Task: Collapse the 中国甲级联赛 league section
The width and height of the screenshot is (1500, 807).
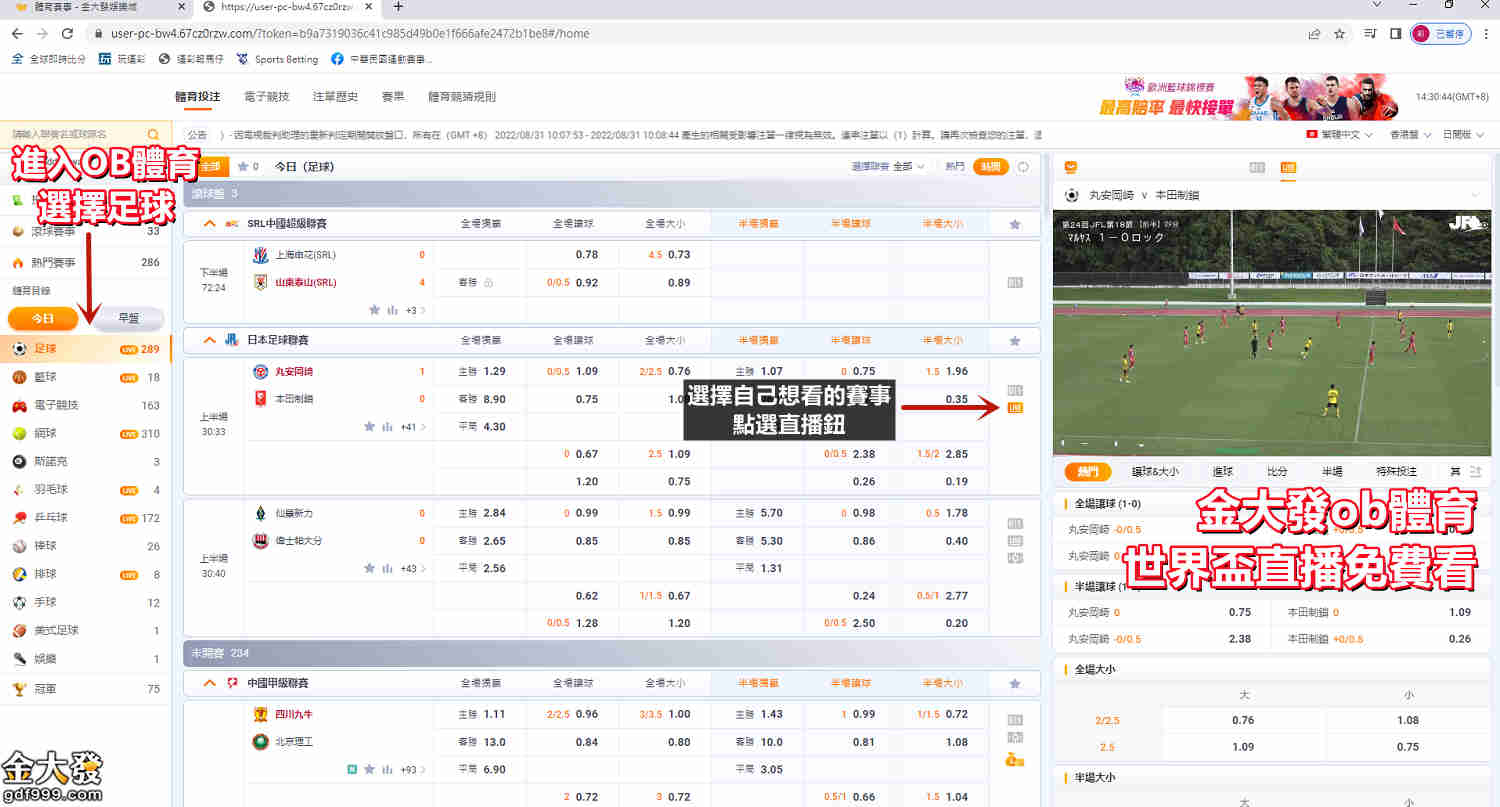Action: 210,683
